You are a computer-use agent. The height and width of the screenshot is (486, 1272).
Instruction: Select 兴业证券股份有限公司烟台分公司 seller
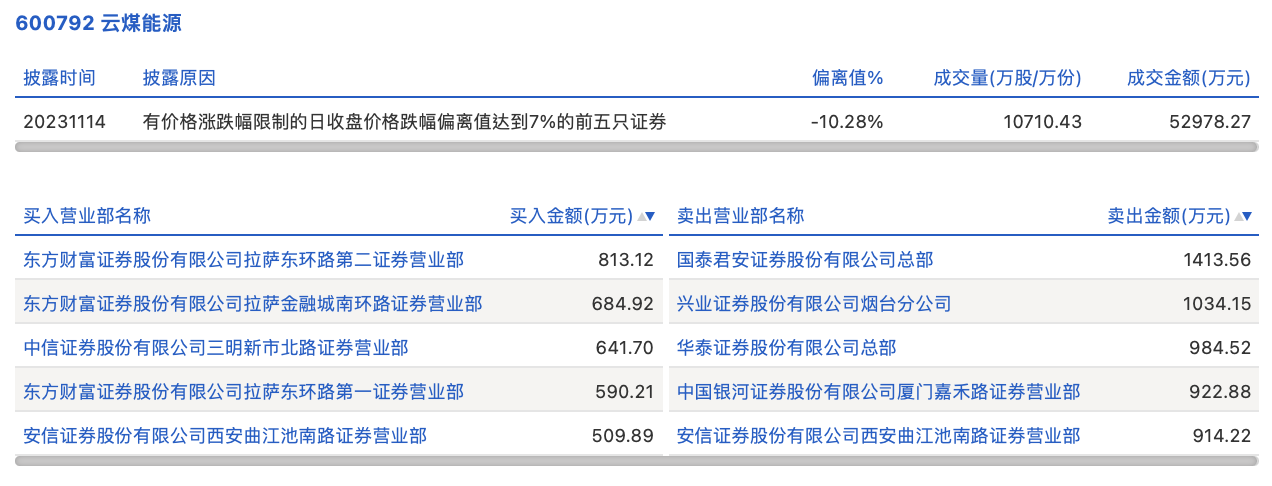pyautogui.click(x=813, y=303)
